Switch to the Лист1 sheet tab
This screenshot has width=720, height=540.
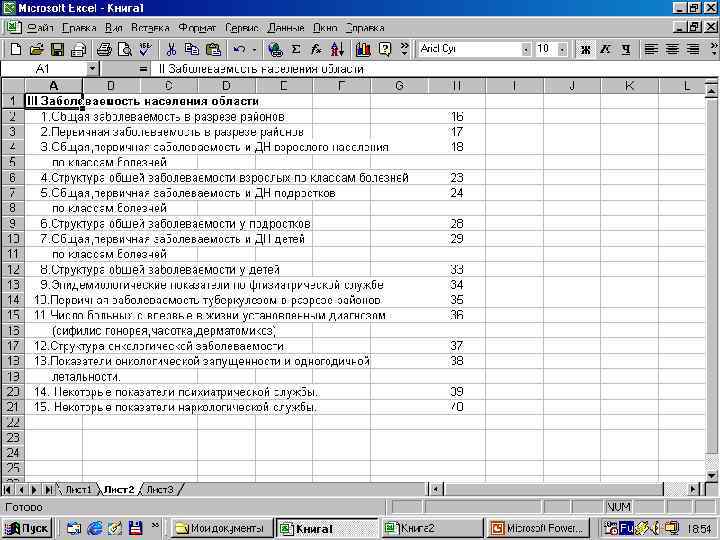(78, 489)
